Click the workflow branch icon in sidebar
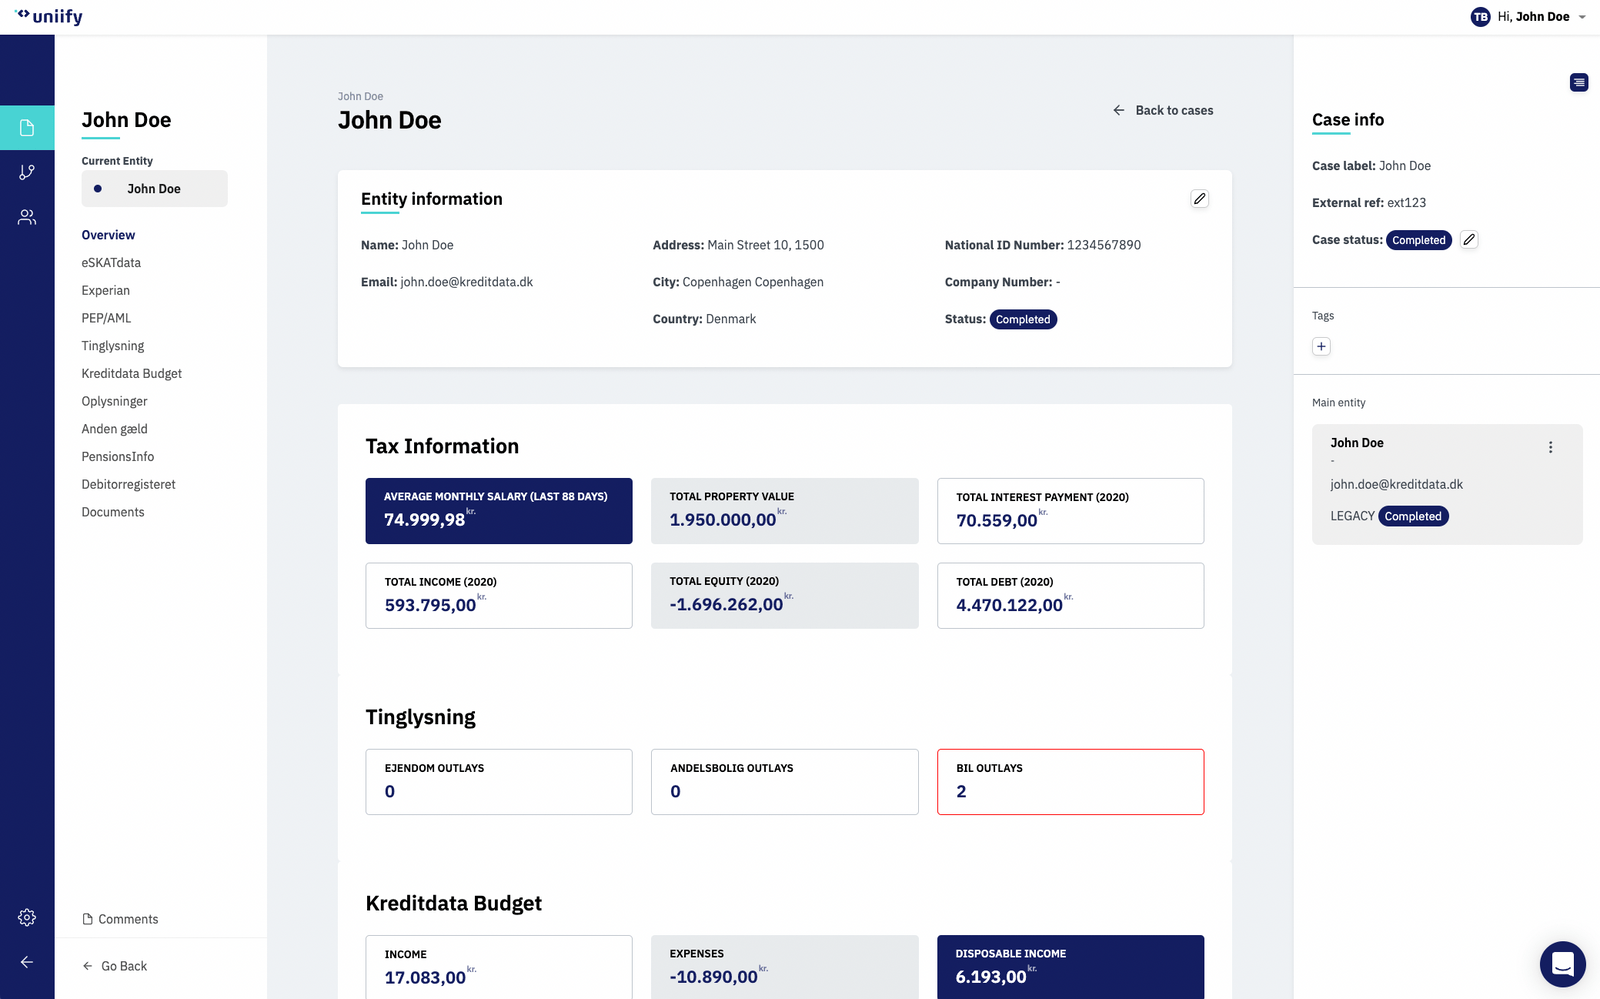The height and width of the screenshot is (999, 1600). point(27,172)
